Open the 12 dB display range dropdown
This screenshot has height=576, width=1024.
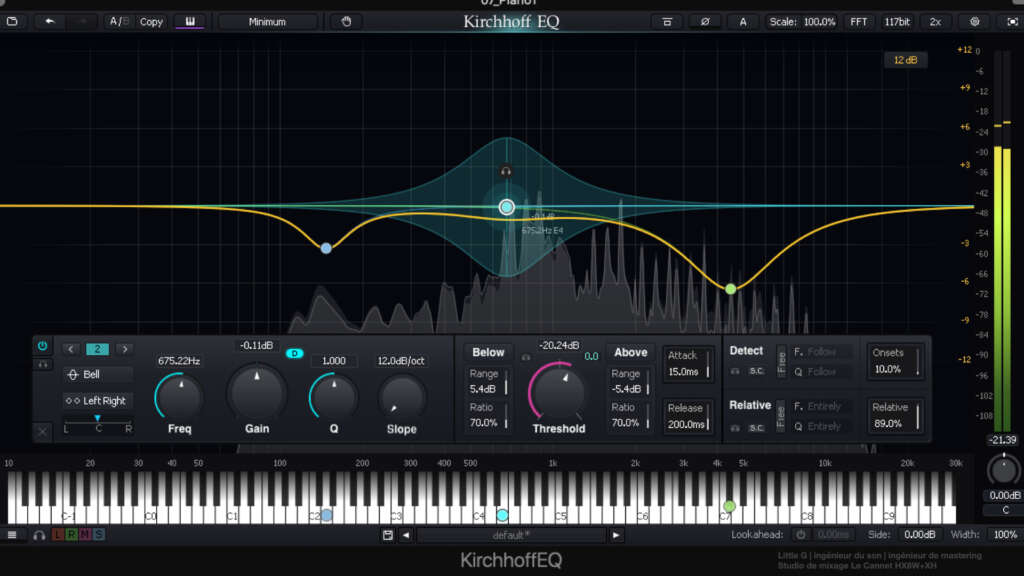(905, 60)
